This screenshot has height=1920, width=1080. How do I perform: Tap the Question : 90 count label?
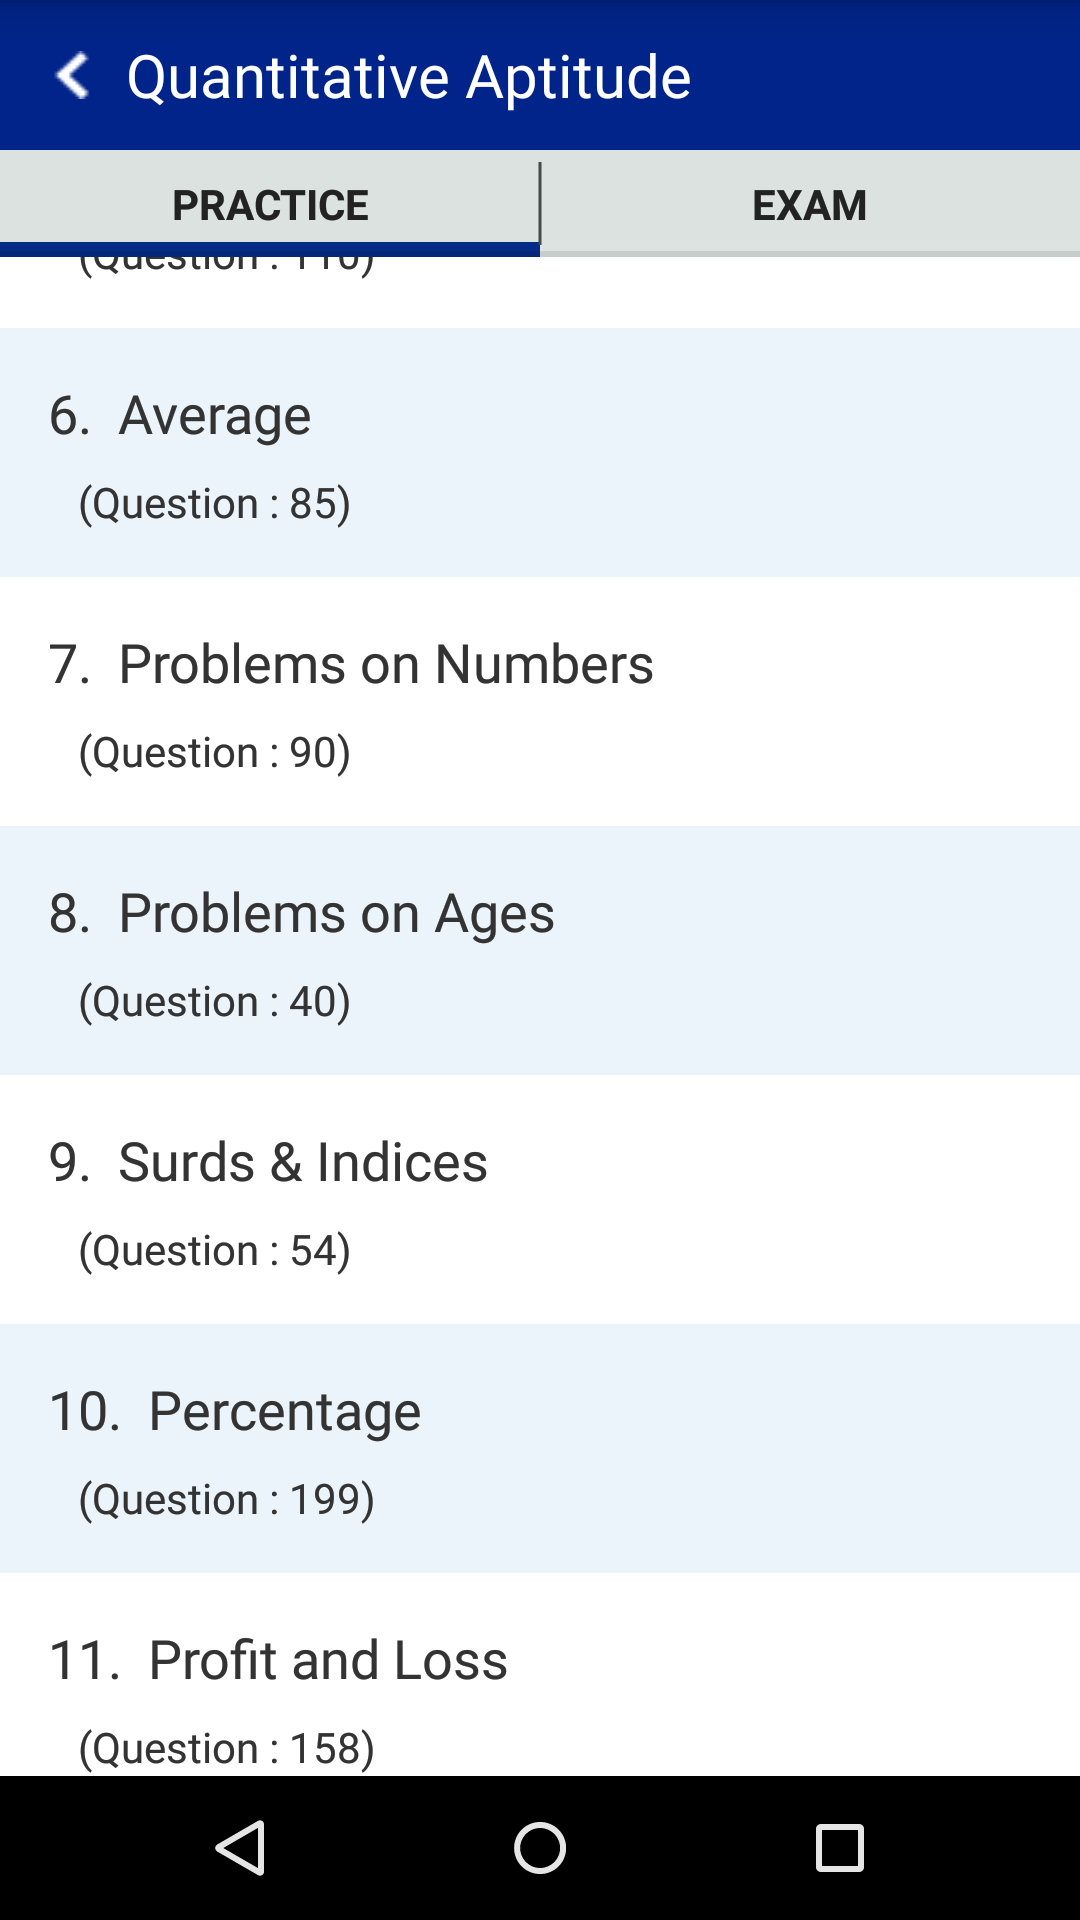pyautogui.click(x=215, y=752)
